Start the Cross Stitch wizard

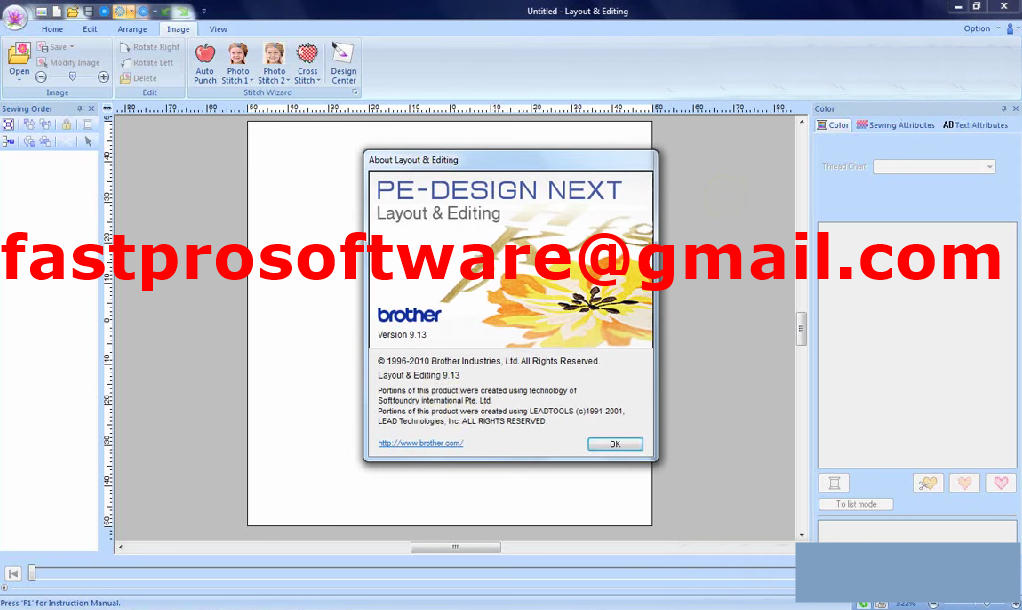(306, 63)
